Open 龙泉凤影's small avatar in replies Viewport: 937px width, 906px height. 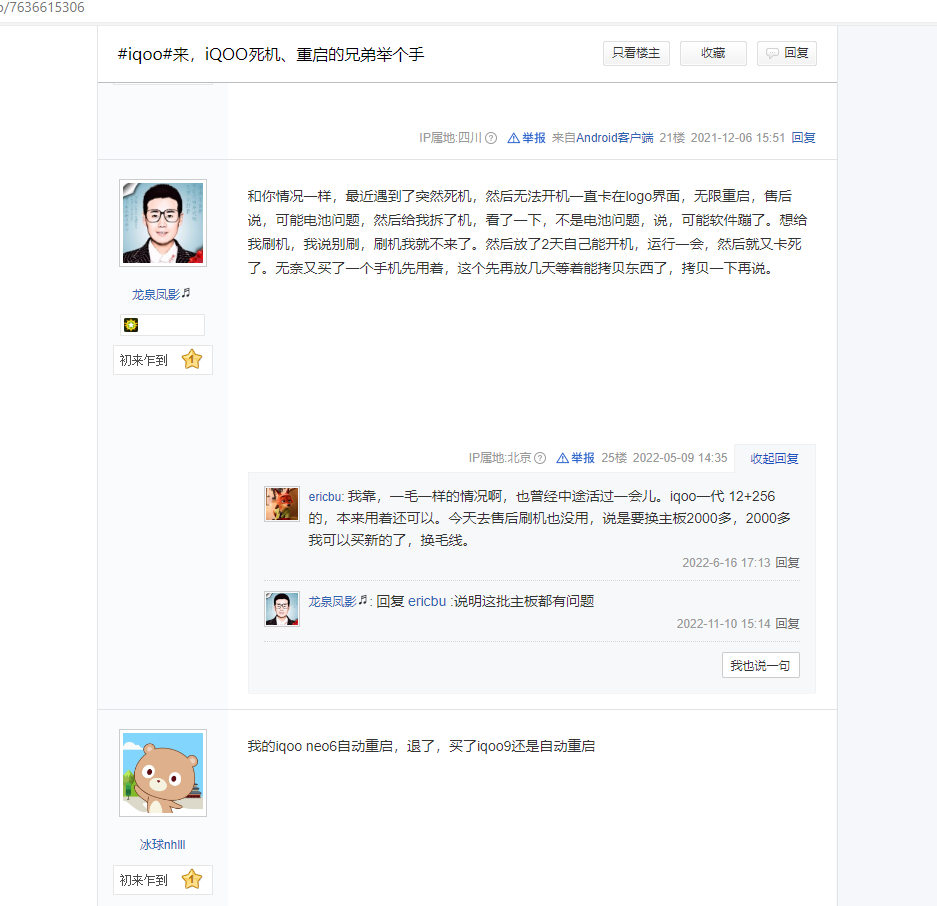tap(282, 608)
